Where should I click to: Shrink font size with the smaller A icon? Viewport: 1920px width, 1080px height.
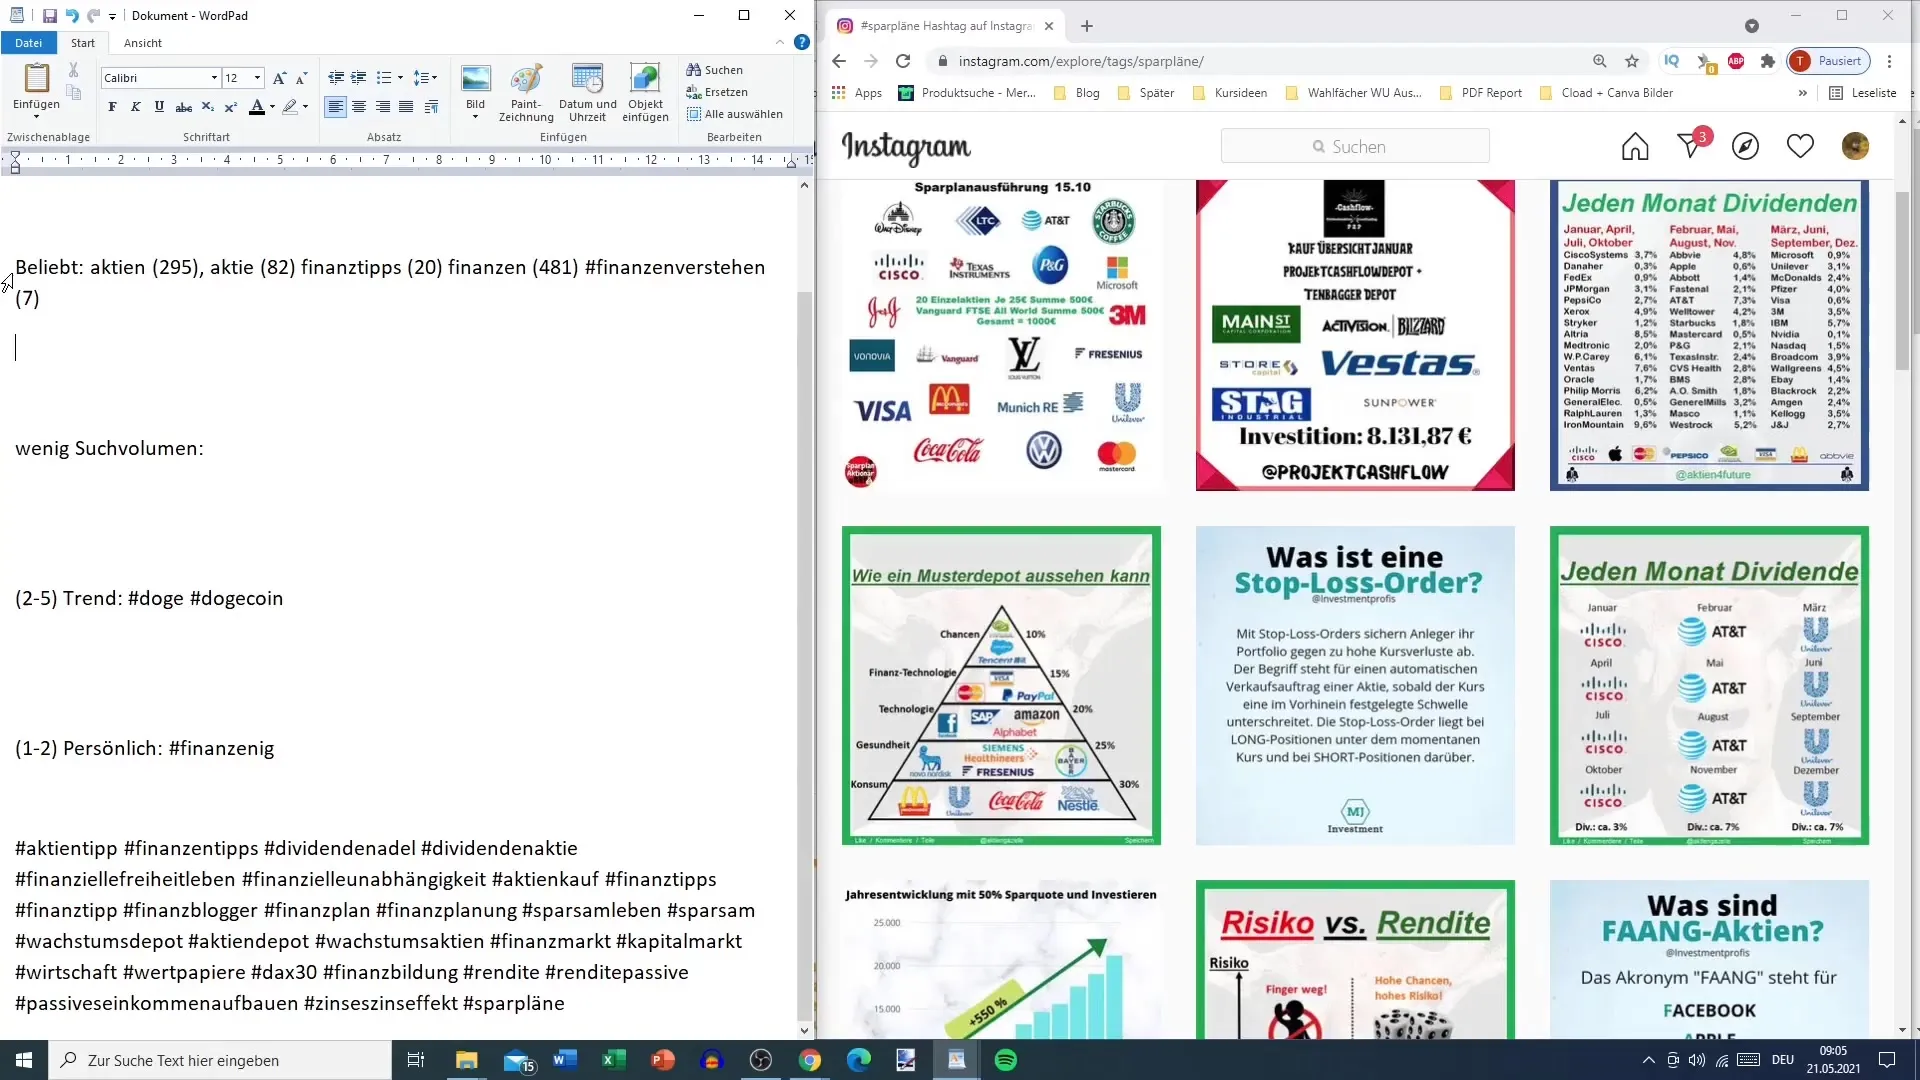point(301,78)
